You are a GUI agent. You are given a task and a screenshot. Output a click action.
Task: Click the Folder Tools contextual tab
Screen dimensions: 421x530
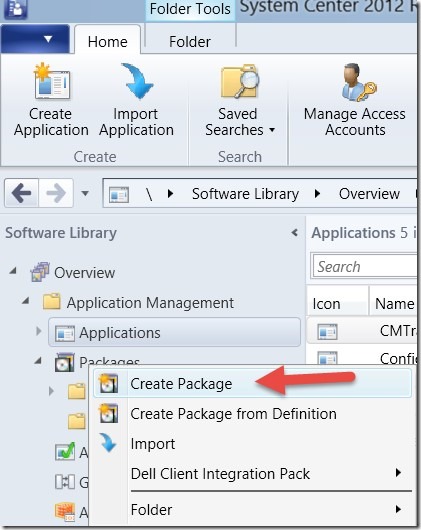point(190,9)
